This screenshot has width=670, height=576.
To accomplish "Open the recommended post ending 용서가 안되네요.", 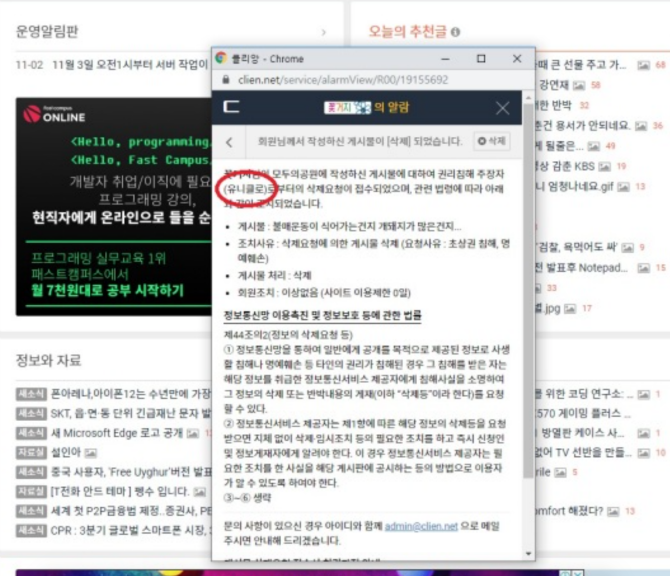I will [x=583, y=125].
